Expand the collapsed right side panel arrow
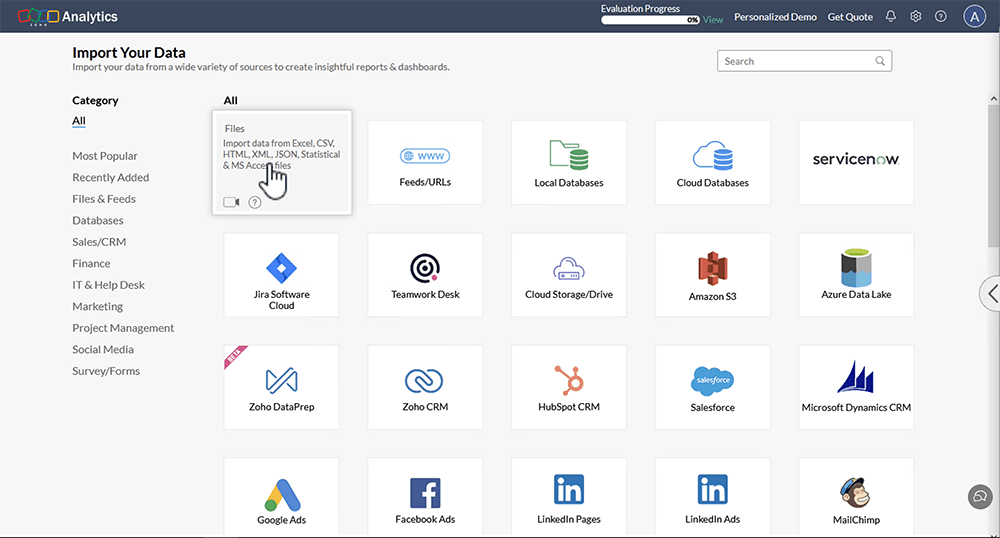1000x538 pixels. pos(990,294)
